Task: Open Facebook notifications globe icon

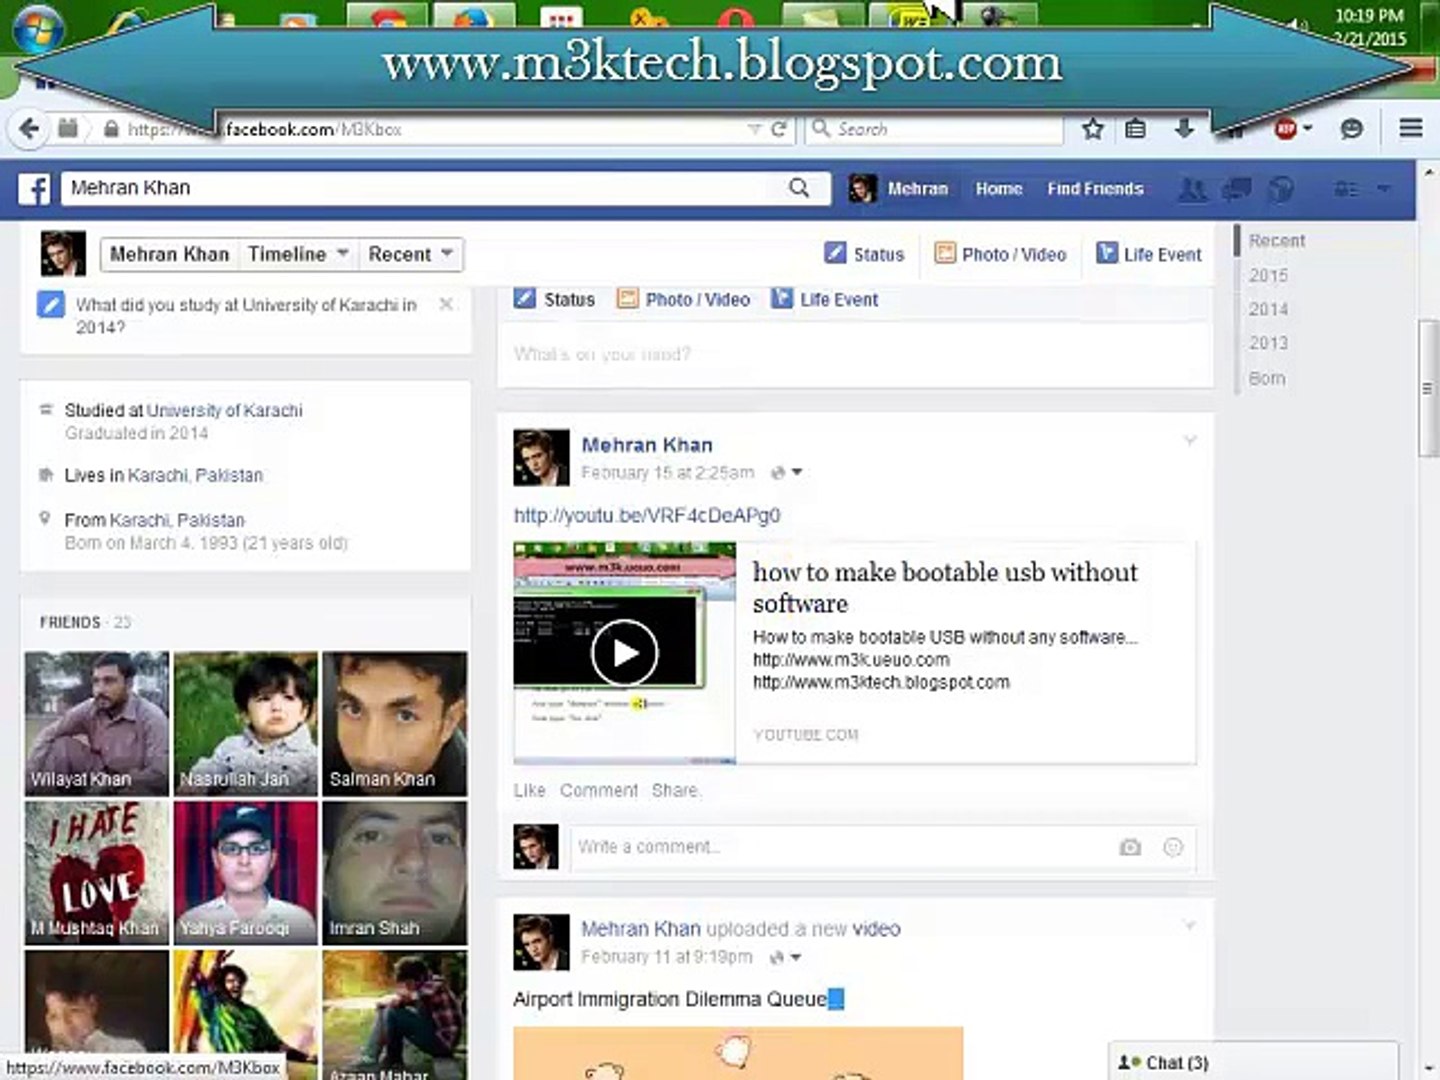Action: click(x=1281, y=189)
